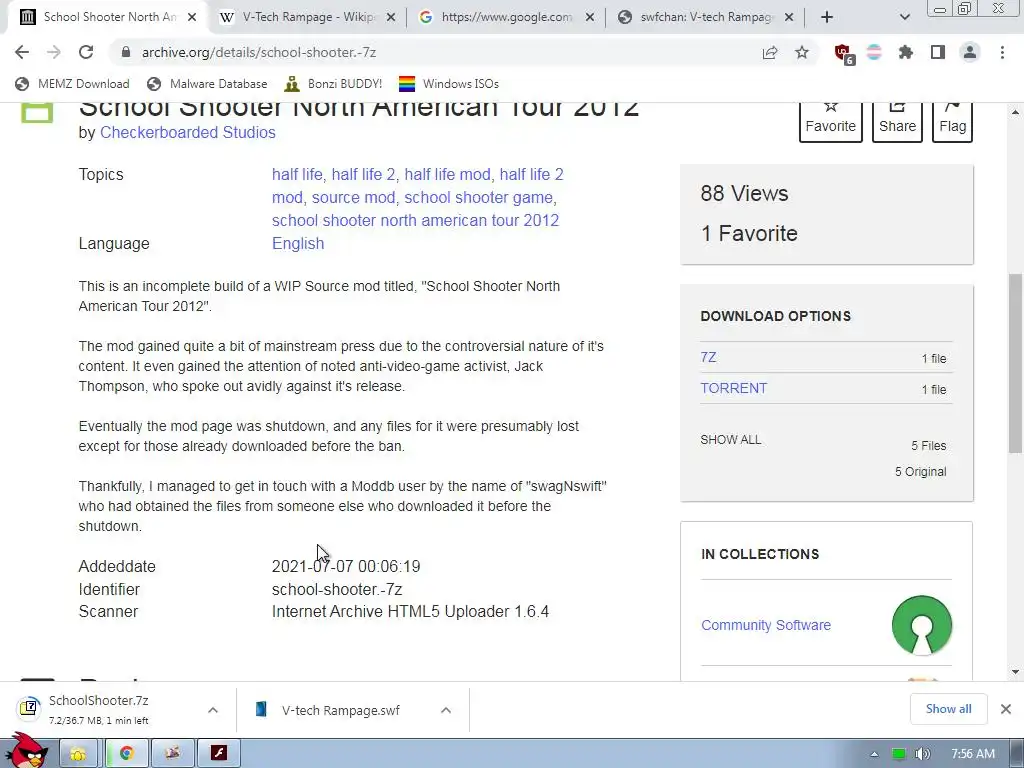Open the volume speaker tray icon
Screen dimensions: 1024x768
[922, 754]
